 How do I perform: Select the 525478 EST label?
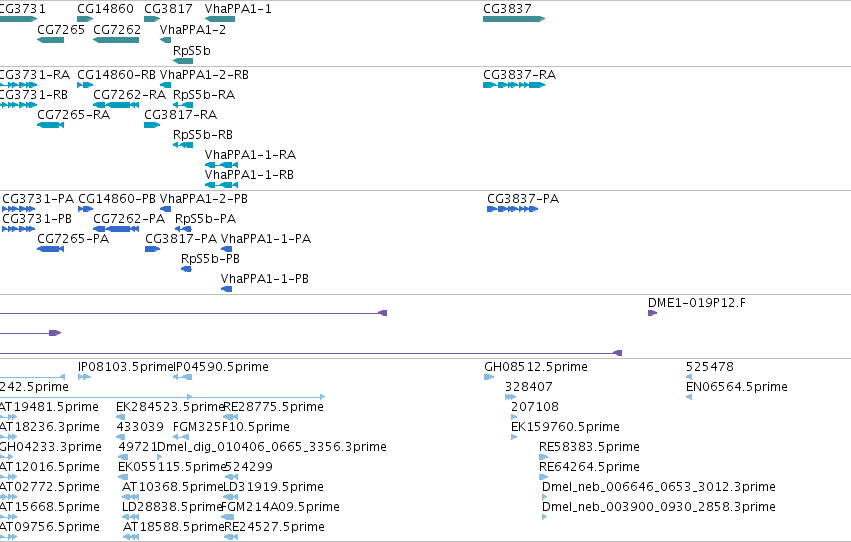point(710,367)
